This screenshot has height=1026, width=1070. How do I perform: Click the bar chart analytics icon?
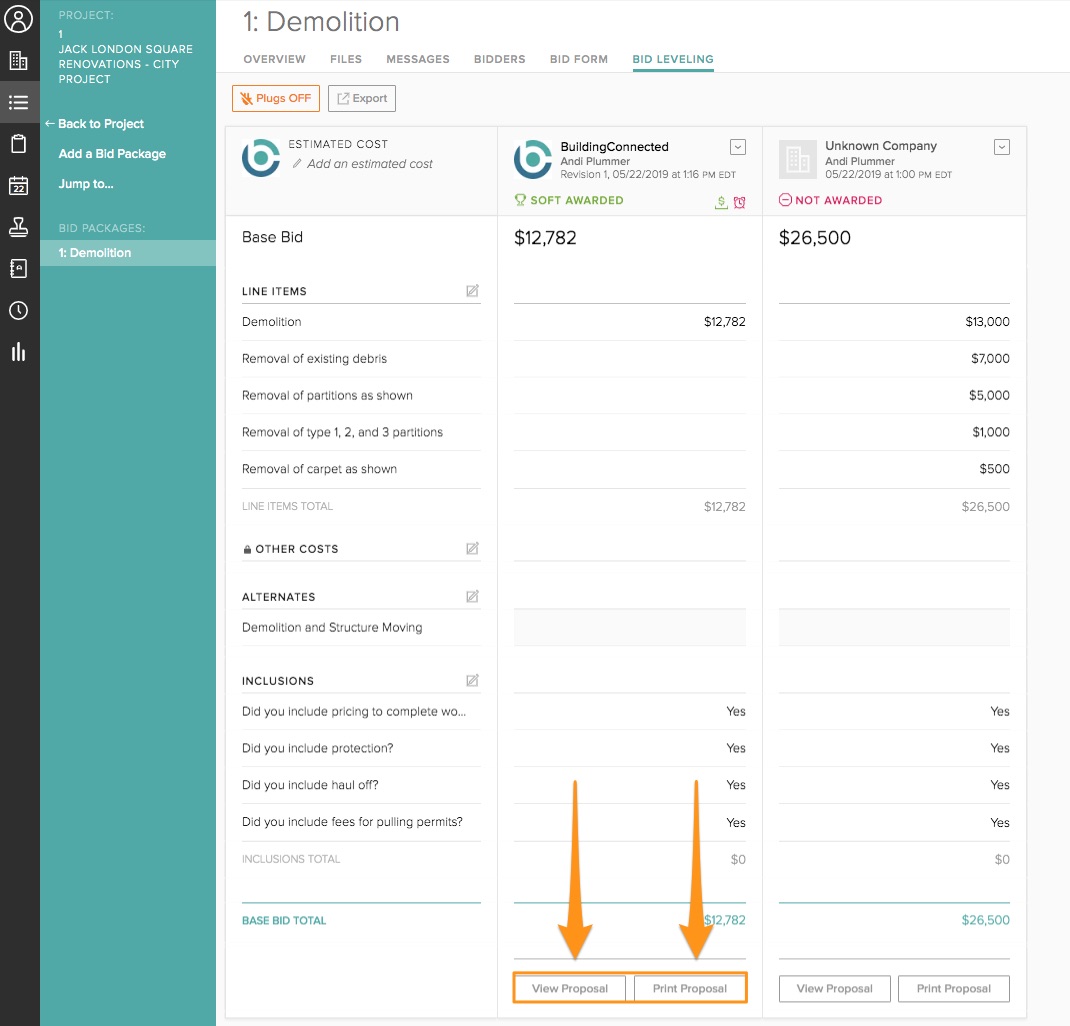tap(18, 352)
